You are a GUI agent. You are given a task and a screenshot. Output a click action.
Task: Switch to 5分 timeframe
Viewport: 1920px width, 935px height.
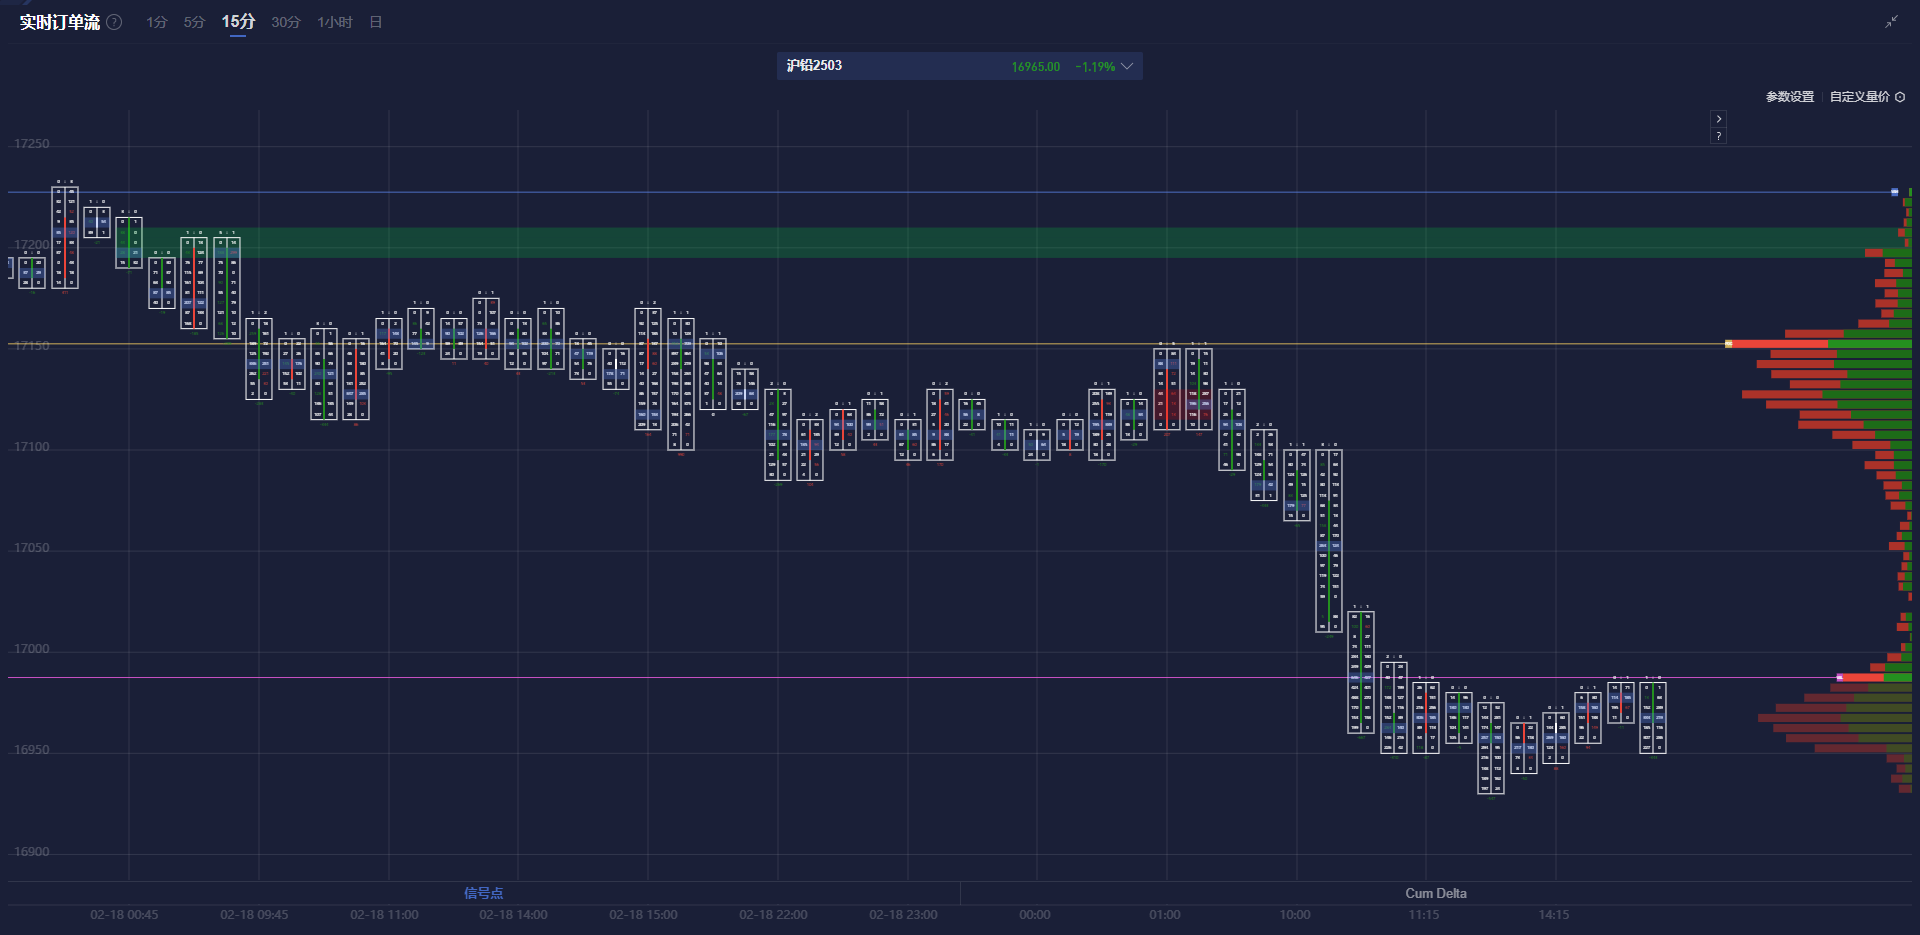194,22
